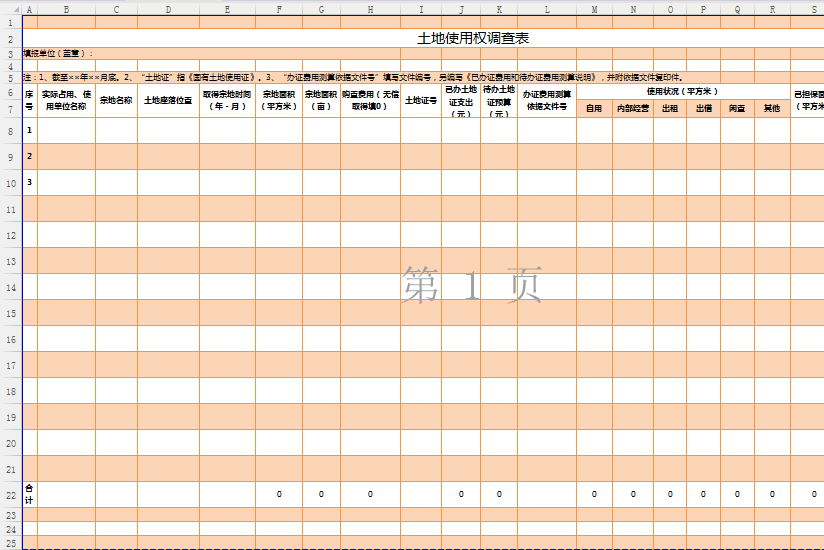Click the 办证费用测算依据文件号 header cell

(x=546, y=100)
